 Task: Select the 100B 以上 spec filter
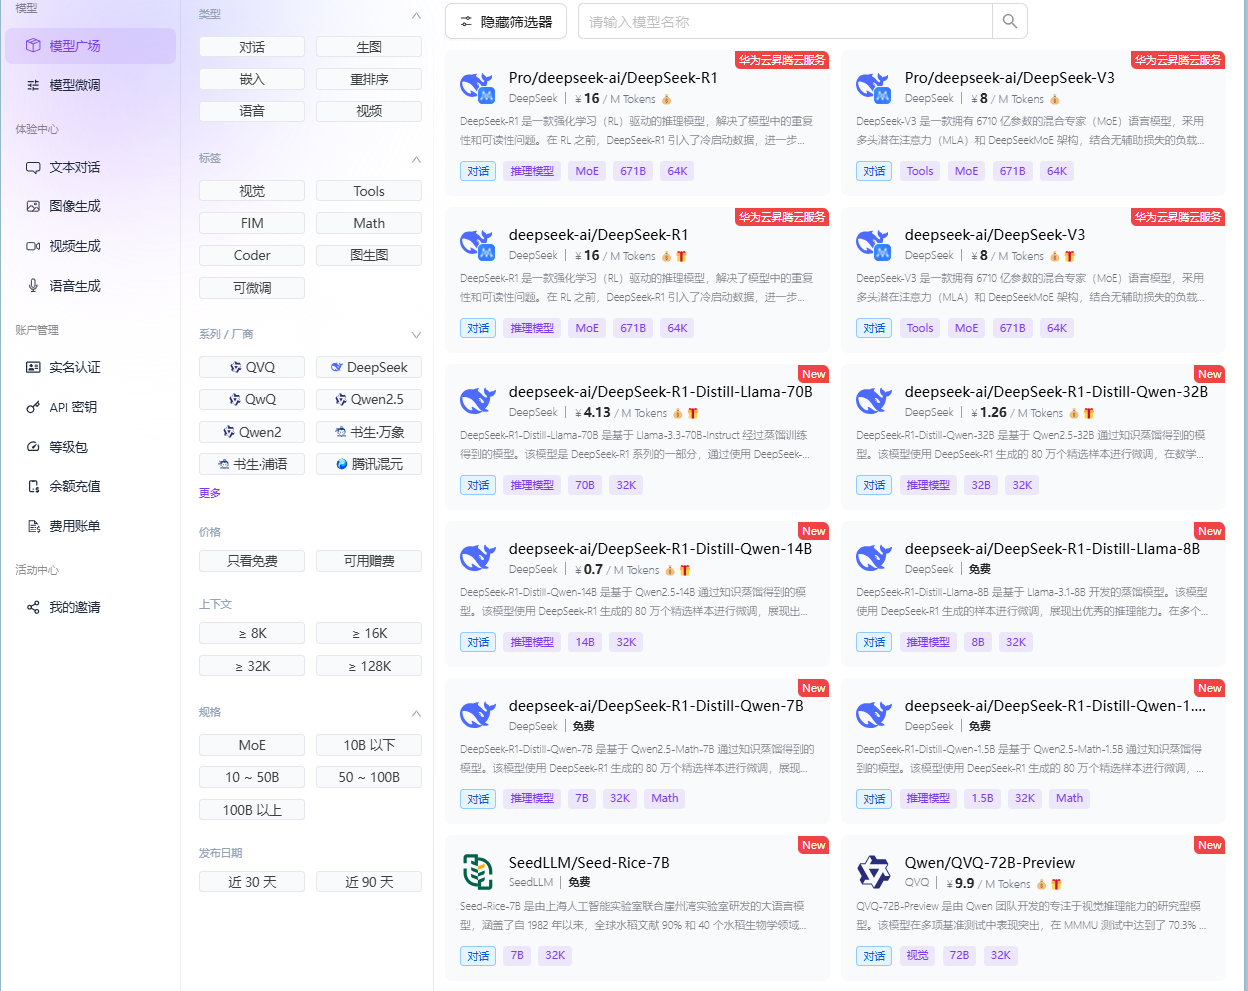[252, 810]
